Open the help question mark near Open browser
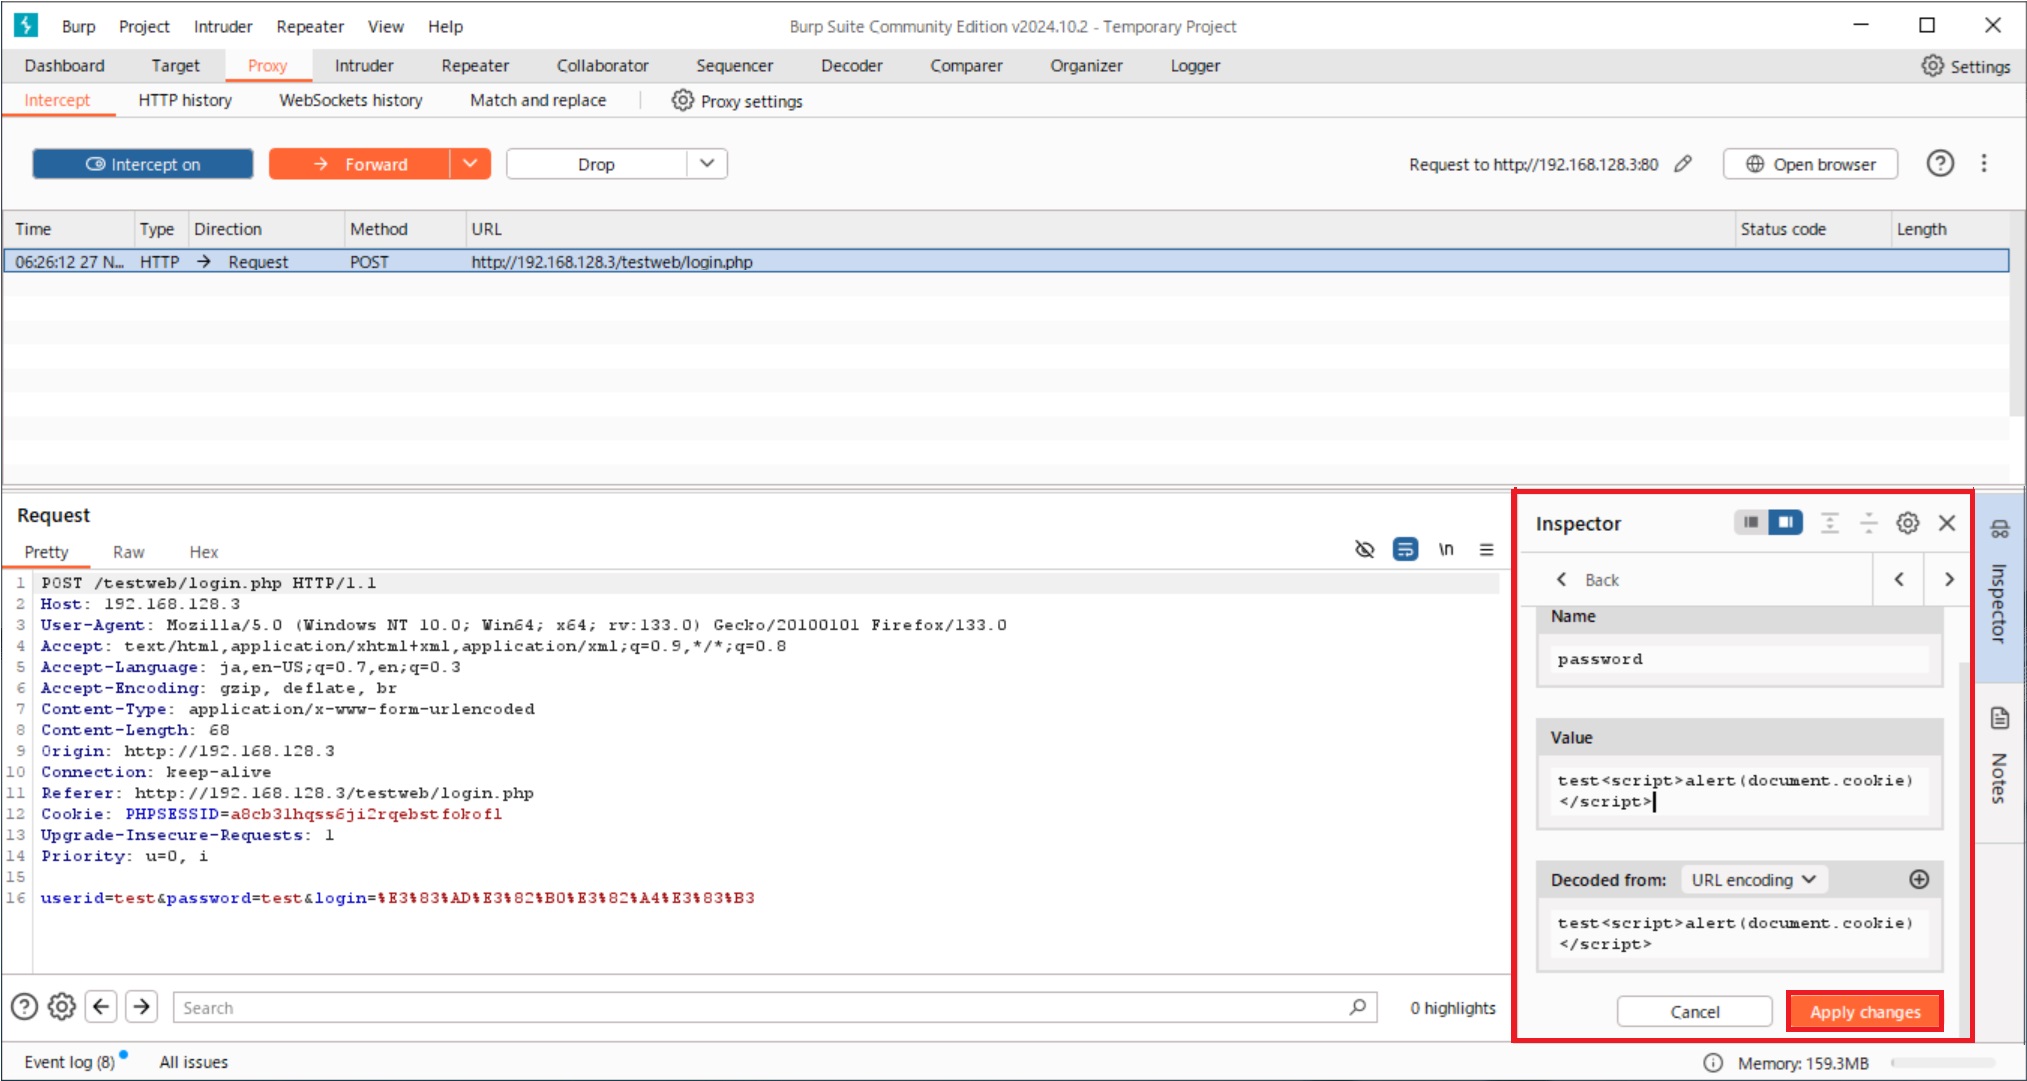Image resolution: width=2027 pixels, height=1081 pixels. coord(1940,163)
